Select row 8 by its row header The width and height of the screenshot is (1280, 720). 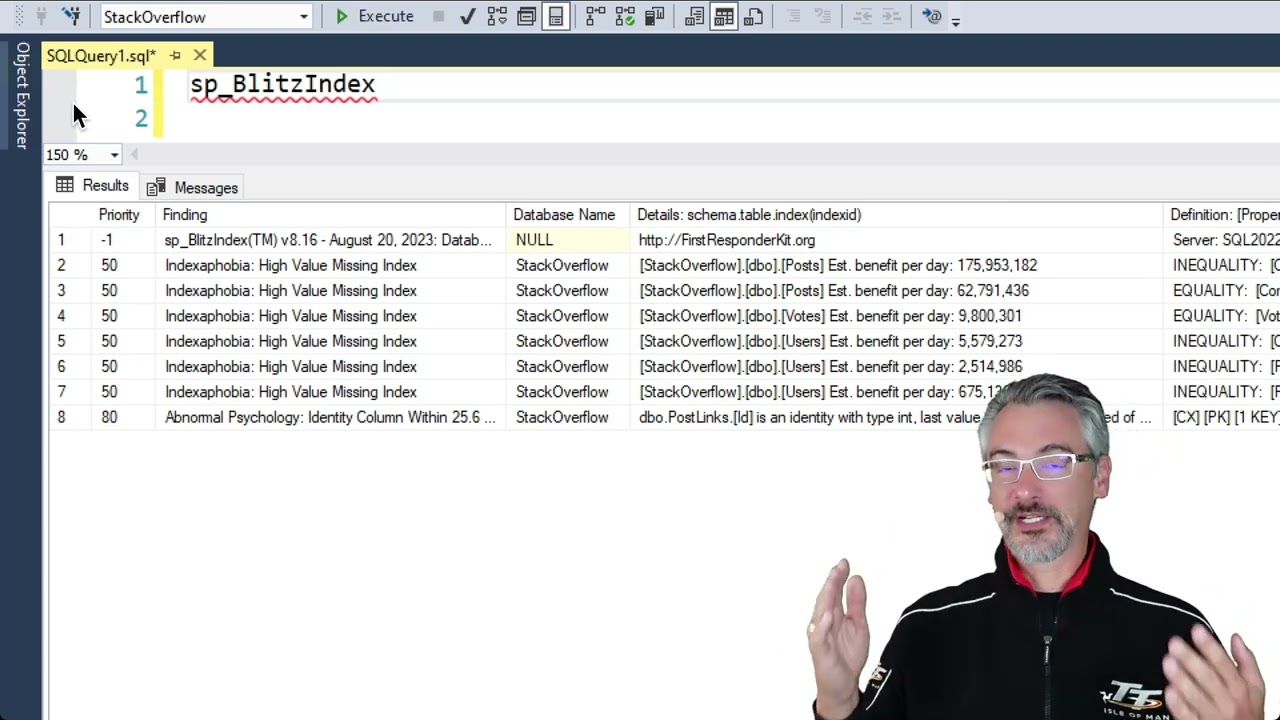point(70,417)
